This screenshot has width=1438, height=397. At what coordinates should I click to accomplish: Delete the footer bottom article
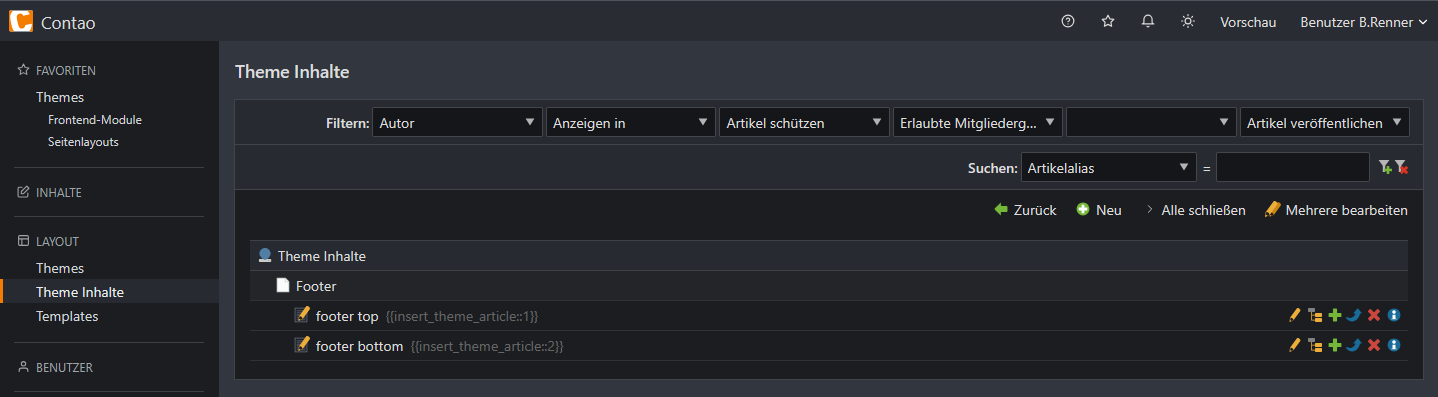1374,346
